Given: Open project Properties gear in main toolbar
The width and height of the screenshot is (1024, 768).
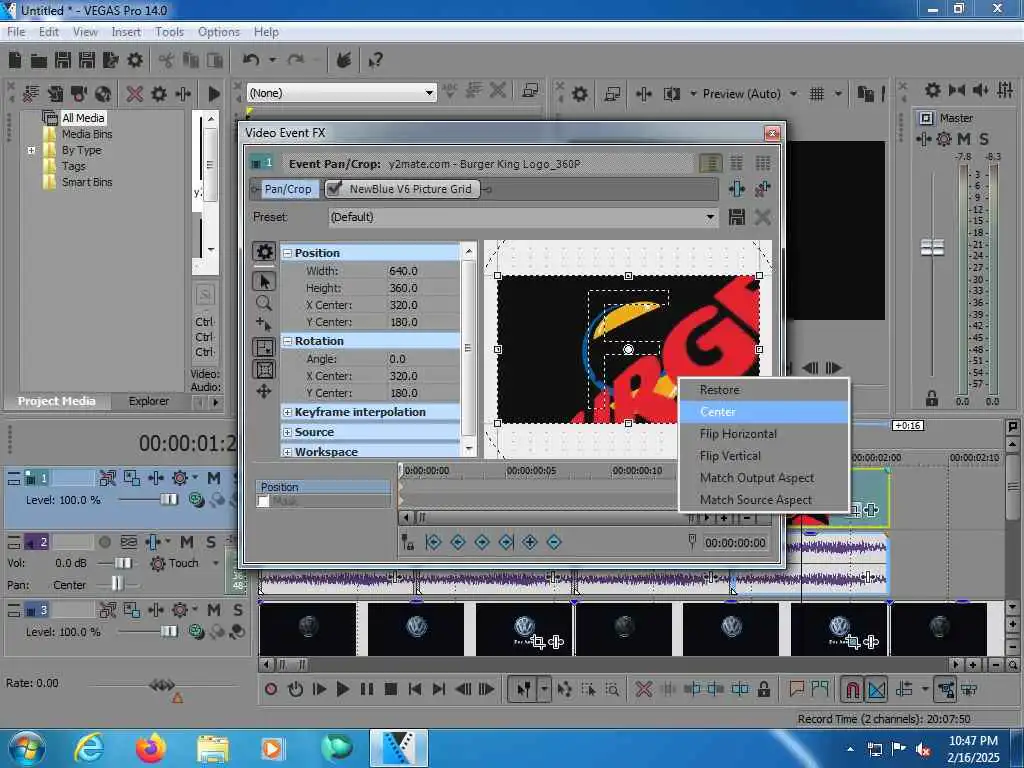Looking at the screenshot, I should pos(135,60).
